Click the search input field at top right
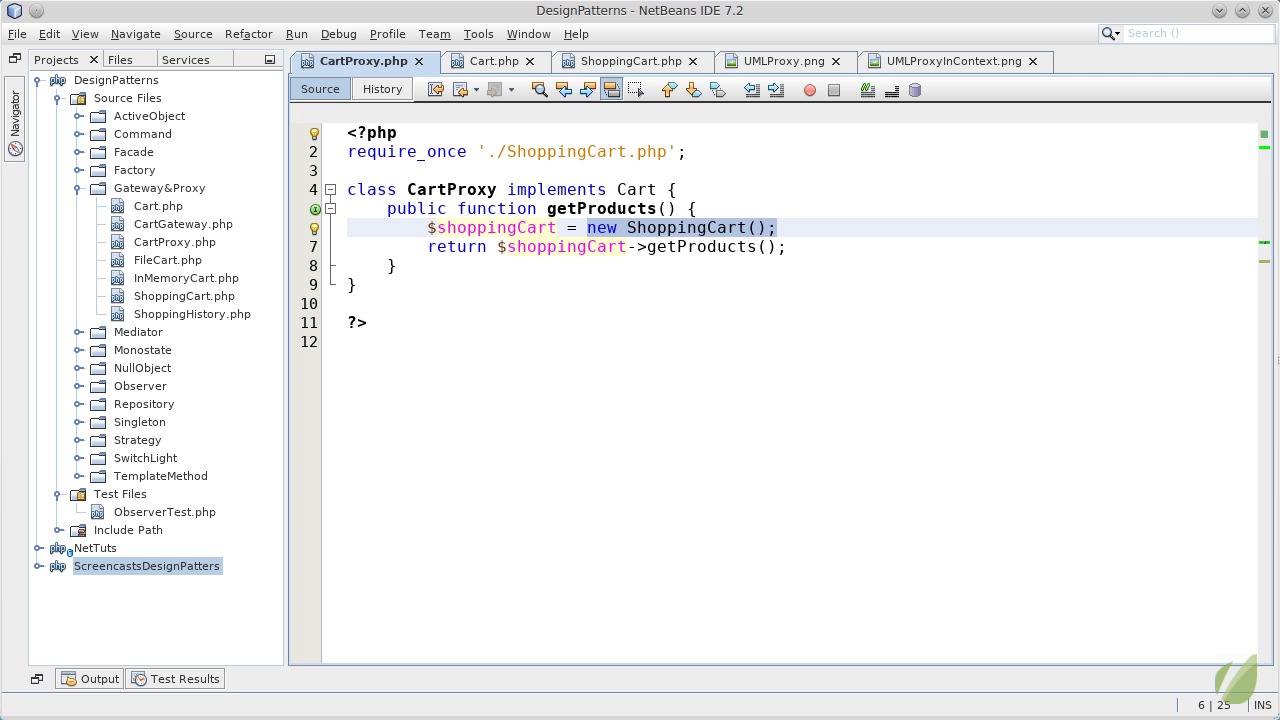1280x720 pixels. tap(1195, 33)
